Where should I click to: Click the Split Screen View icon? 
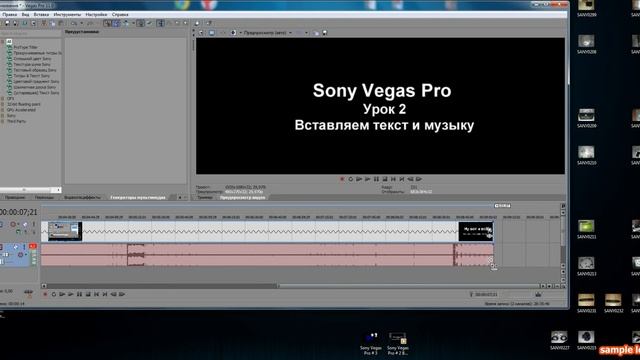233,33
